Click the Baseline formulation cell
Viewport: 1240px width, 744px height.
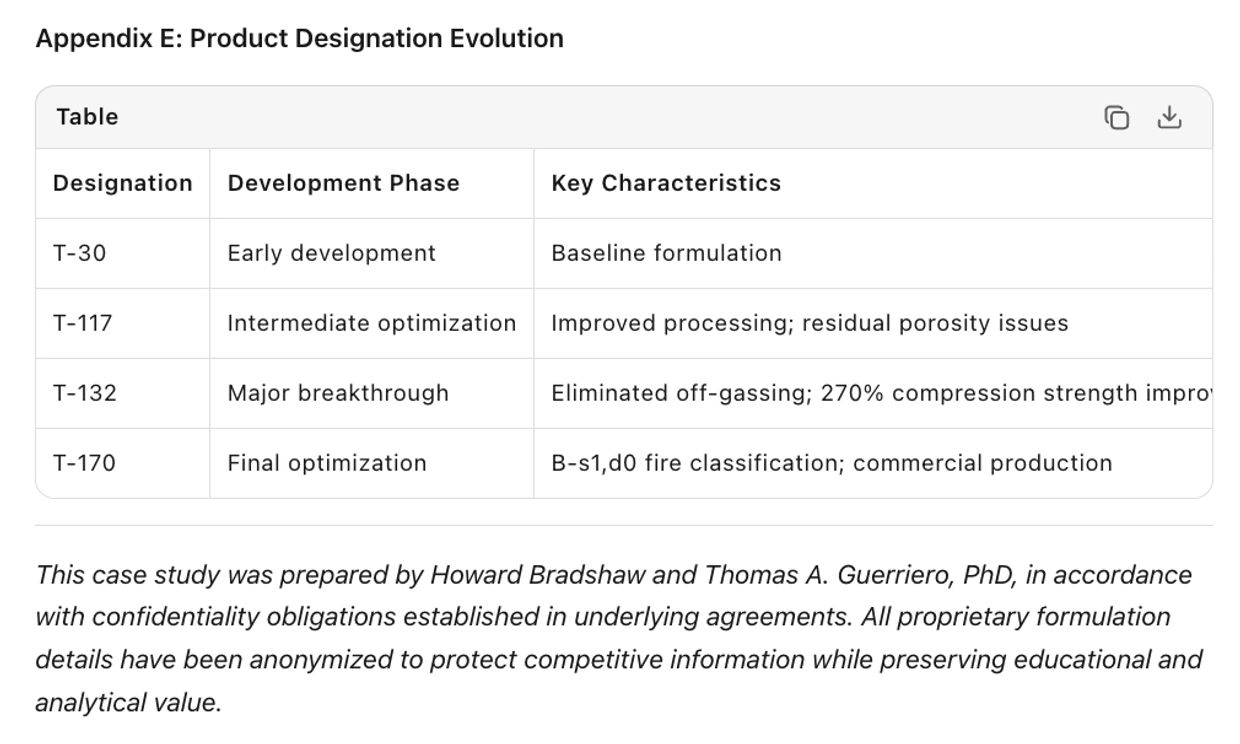[x=666, y=253]
